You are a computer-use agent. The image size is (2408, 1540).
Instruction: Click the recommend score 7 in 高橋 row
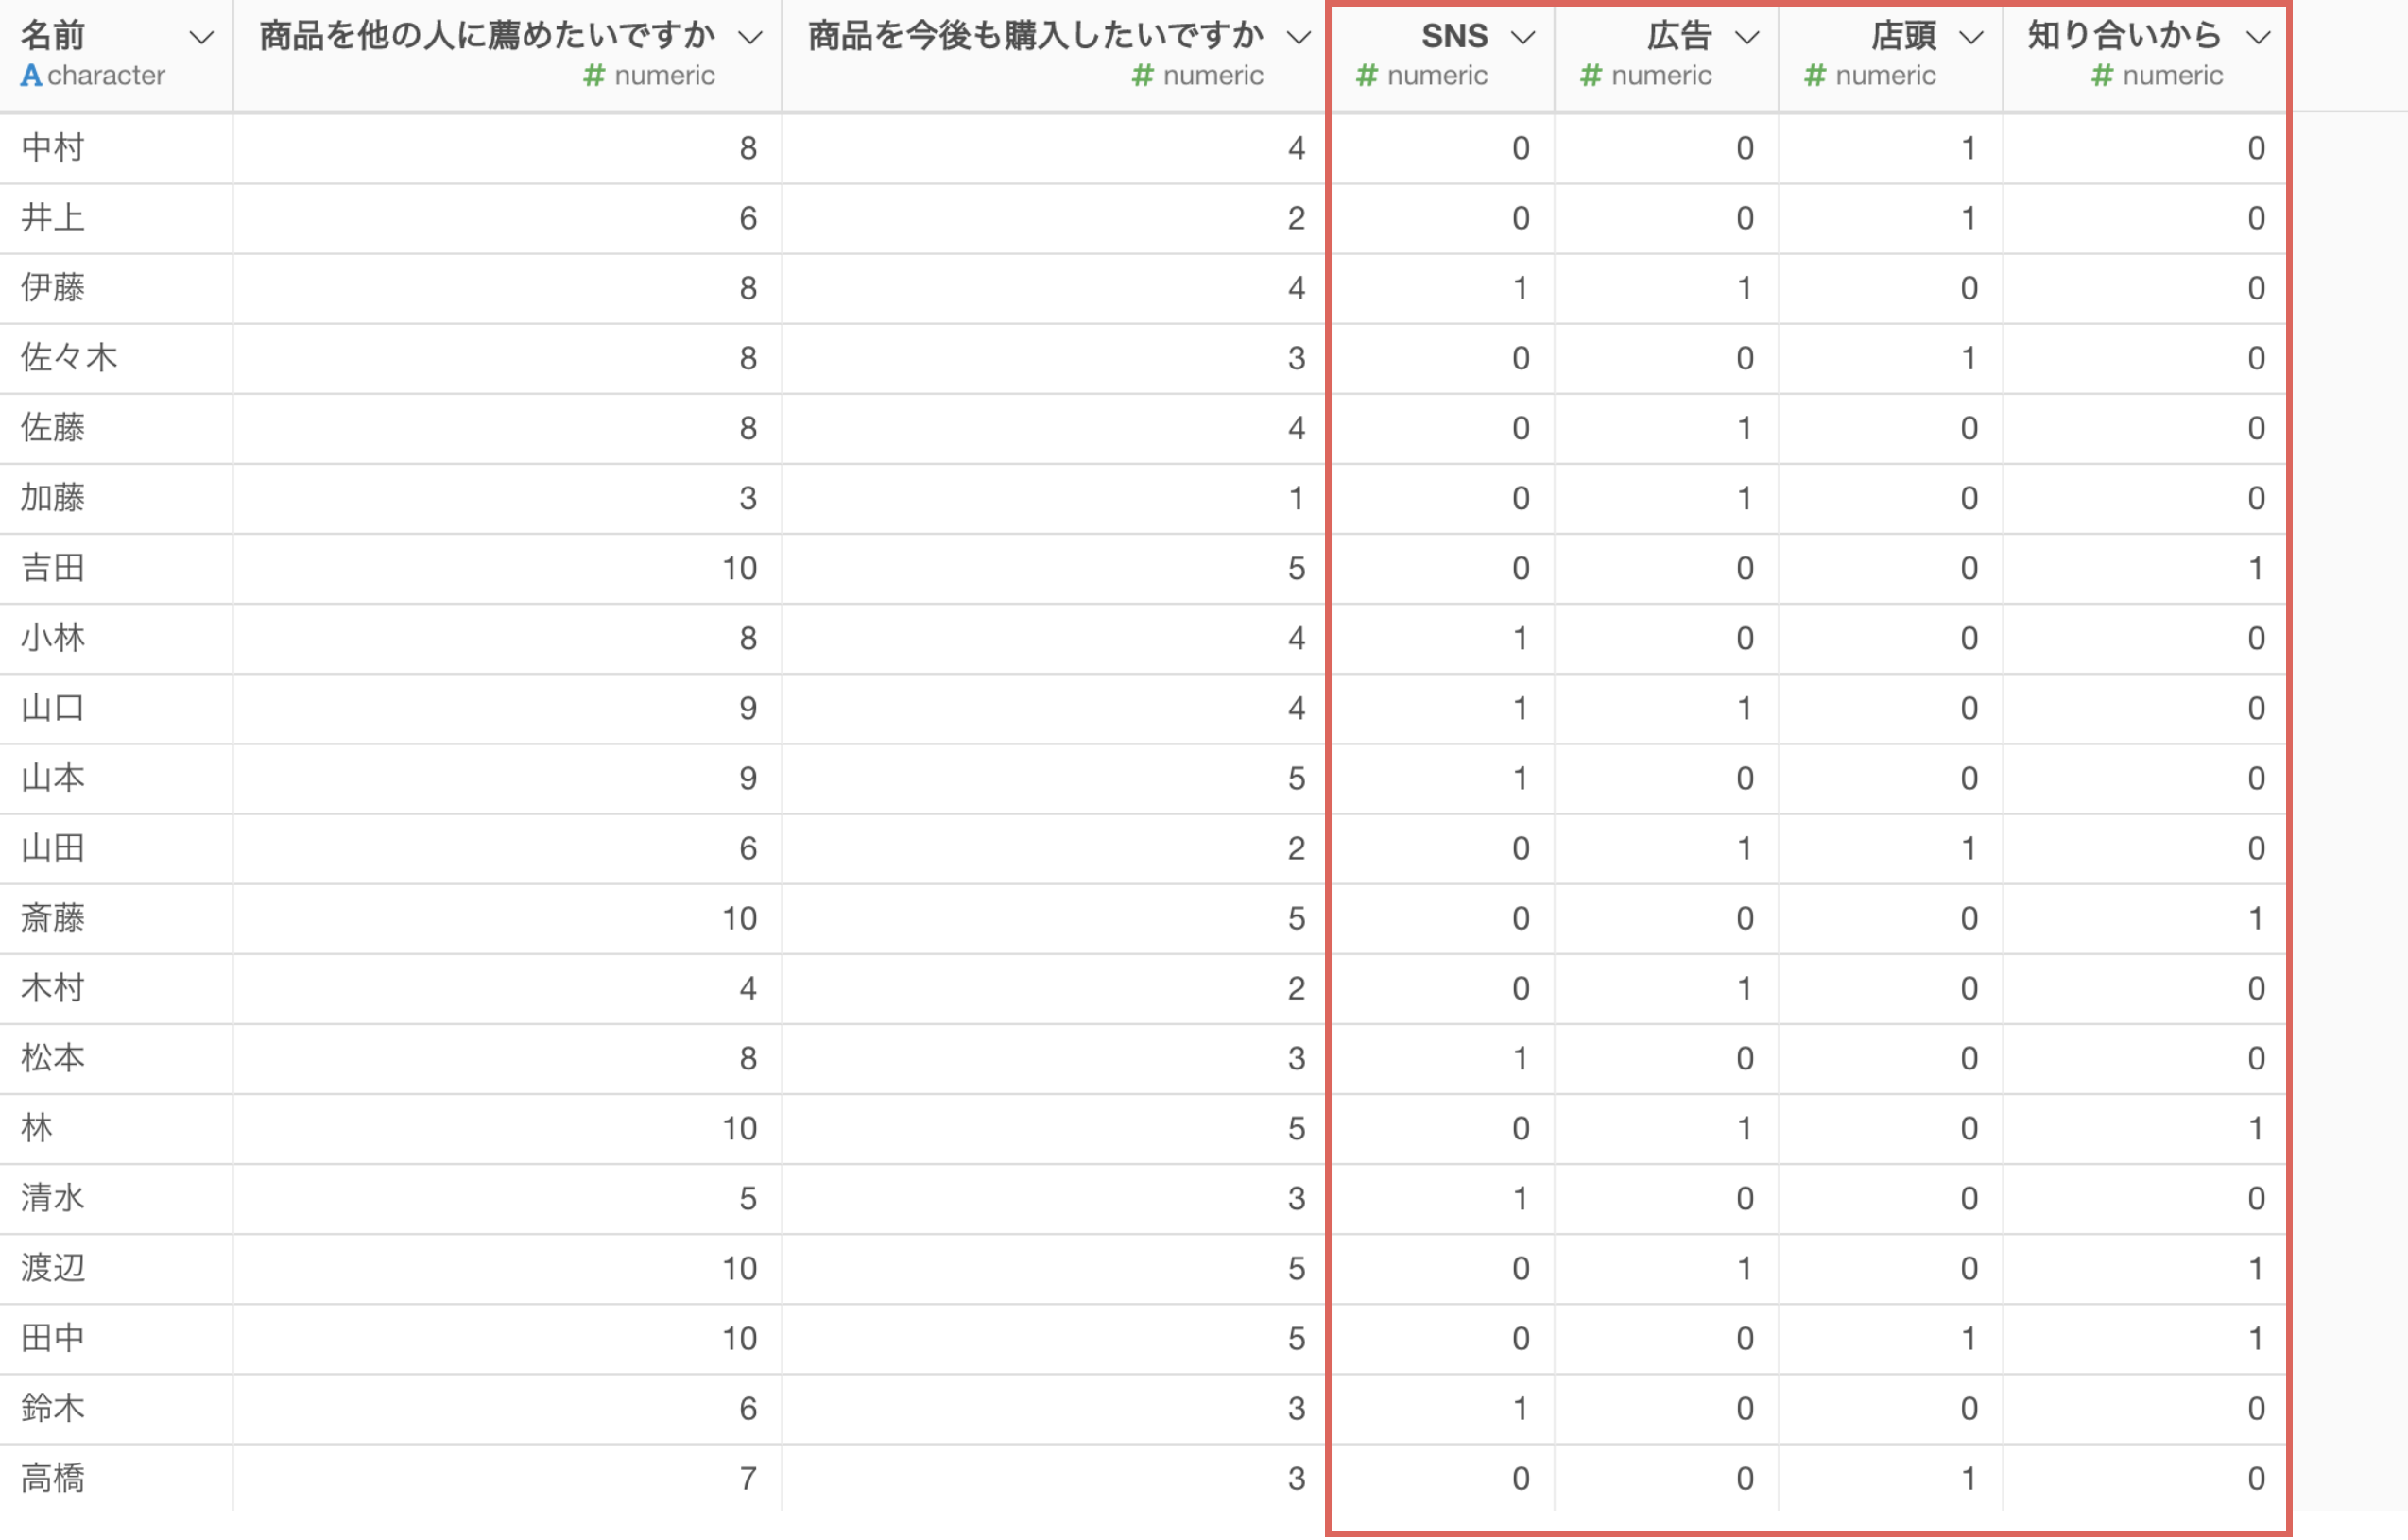(748, 1478)
